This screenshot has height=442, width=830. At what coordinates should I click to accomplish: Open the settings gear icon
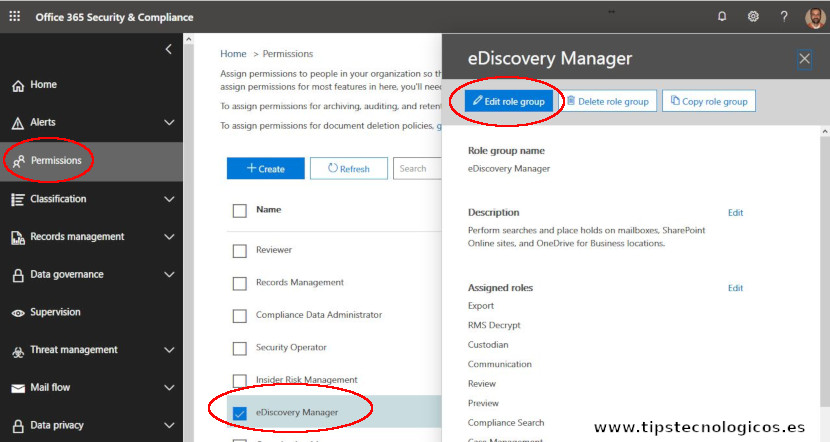click(x=753, y=17)
